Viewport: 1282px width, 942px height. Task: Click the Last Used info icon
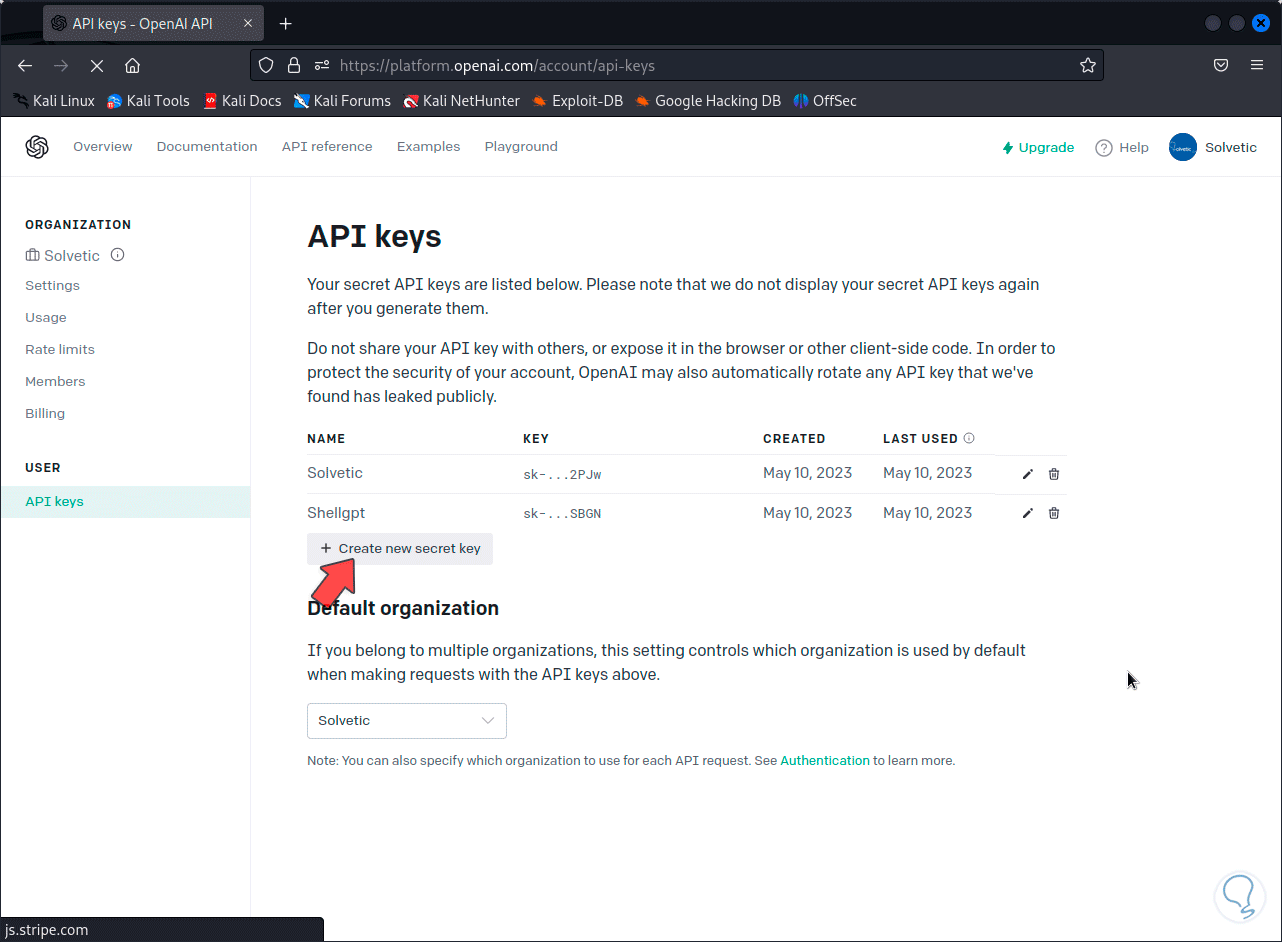point(969,438)
